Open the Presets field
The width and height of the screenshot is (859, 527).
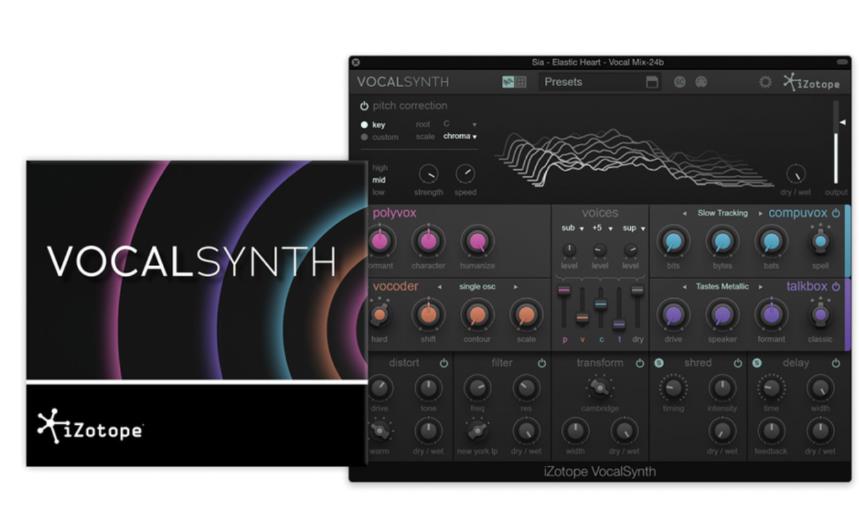[599, 82]
